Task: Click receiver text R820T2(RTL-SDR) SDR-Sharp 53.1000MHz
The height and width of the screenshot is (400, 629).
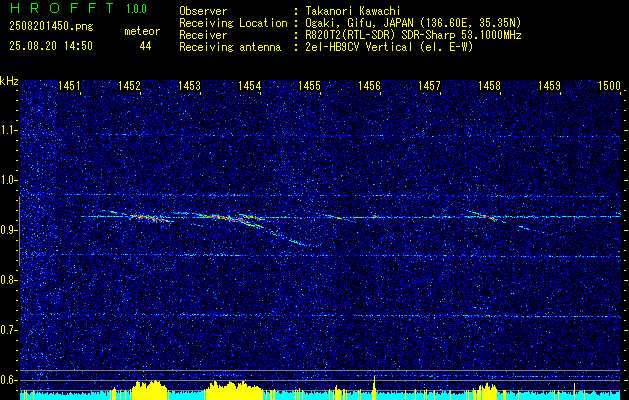Action: tap(414, 35)
